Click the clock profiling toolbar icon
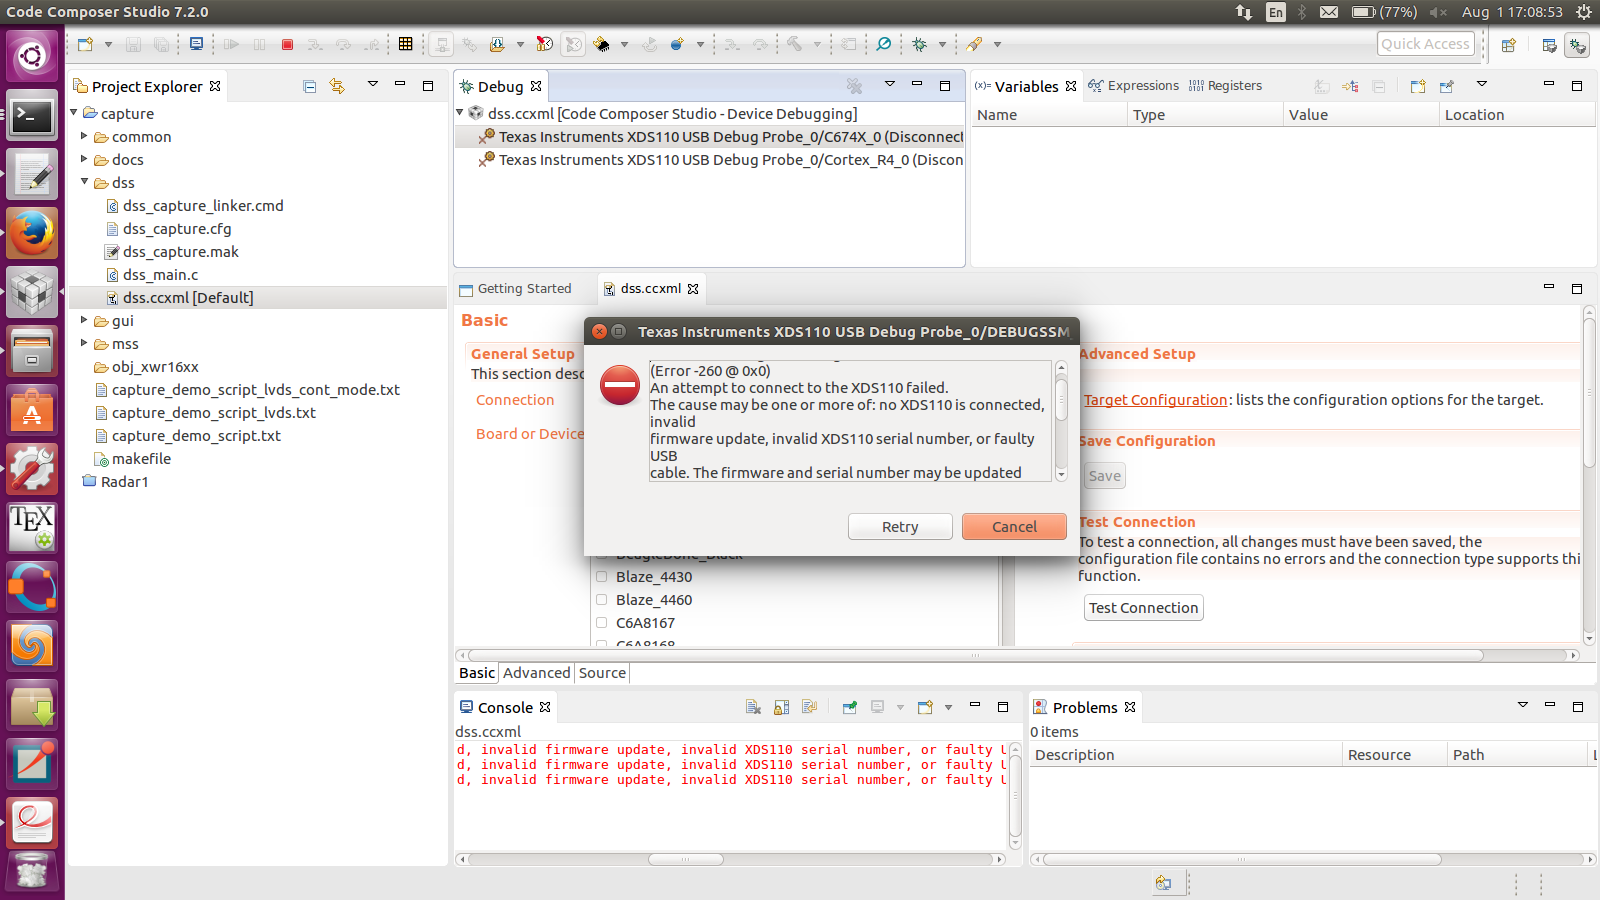1600x900 pixels. [544, 44]
